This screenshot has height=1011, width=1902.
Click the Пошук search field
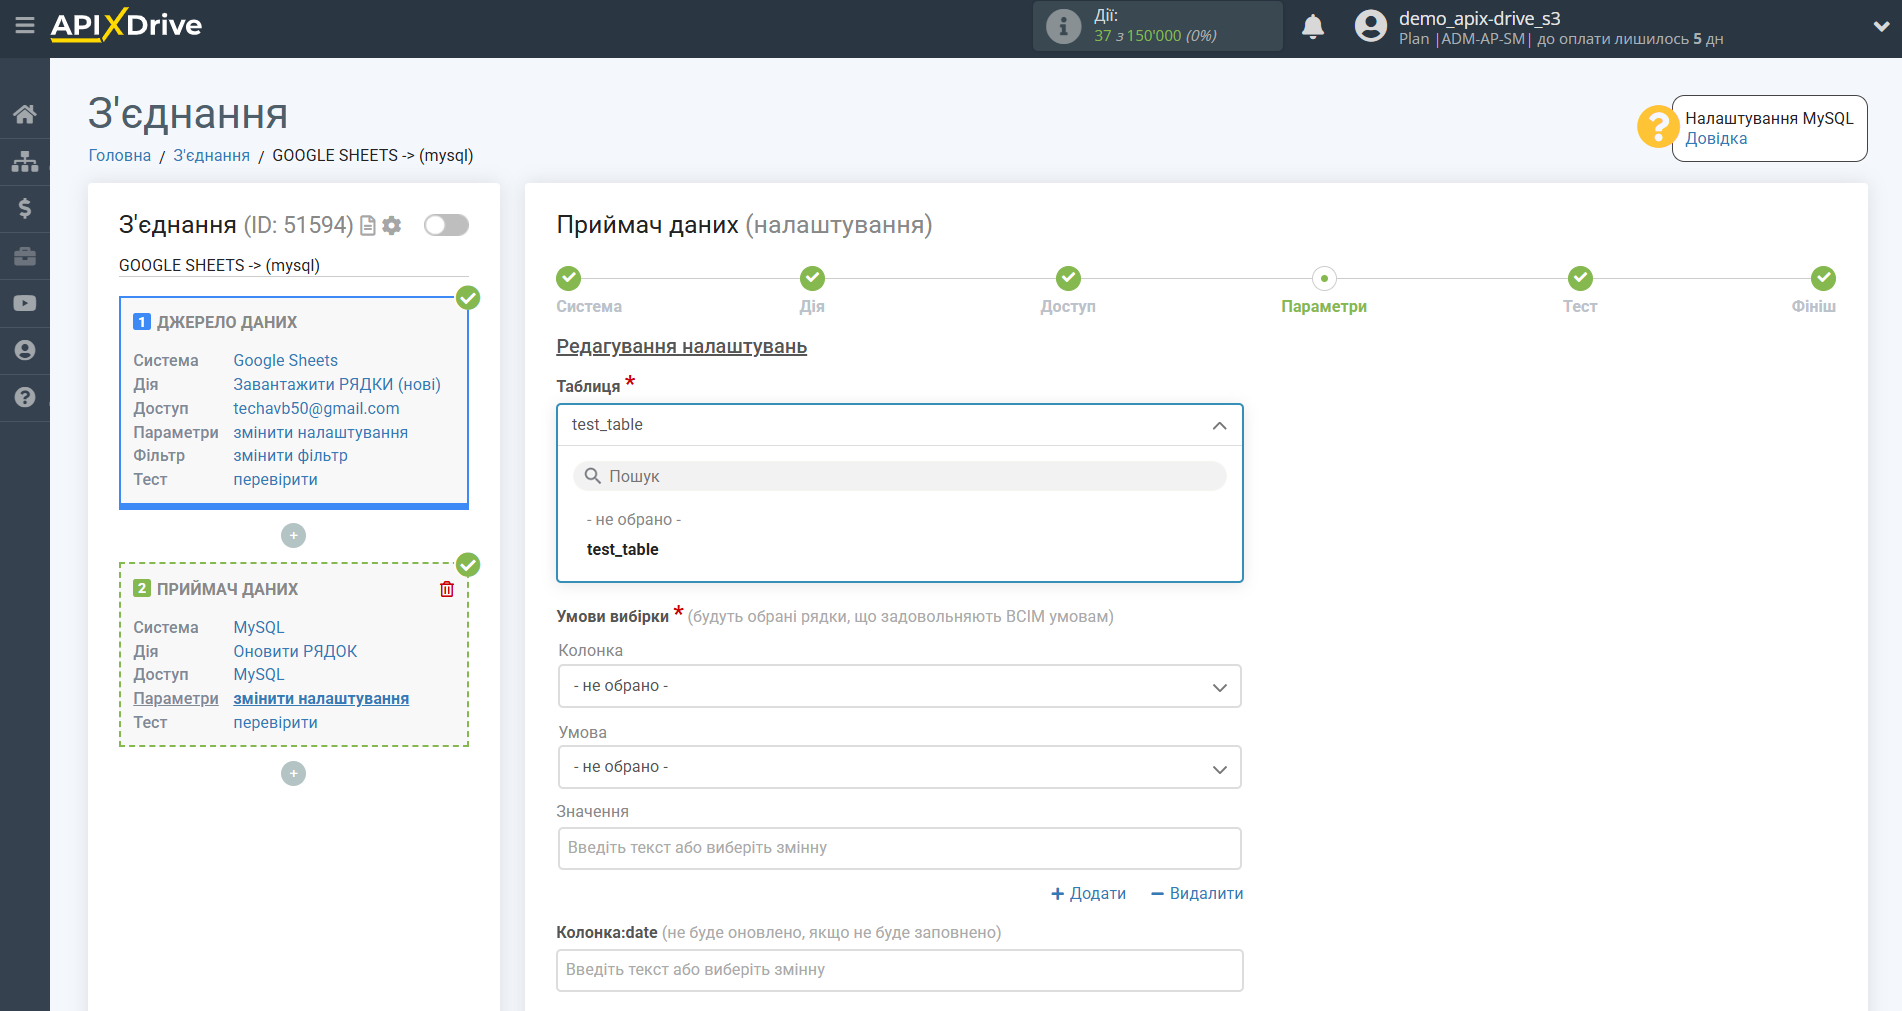coord(899,476)
